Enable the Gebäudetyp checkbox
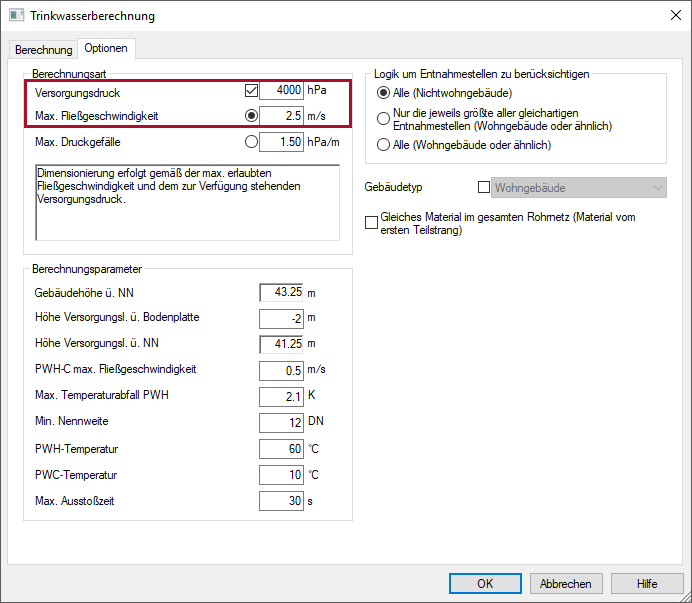The height and width of the screenshot is (603, 692). coord(484,187)
